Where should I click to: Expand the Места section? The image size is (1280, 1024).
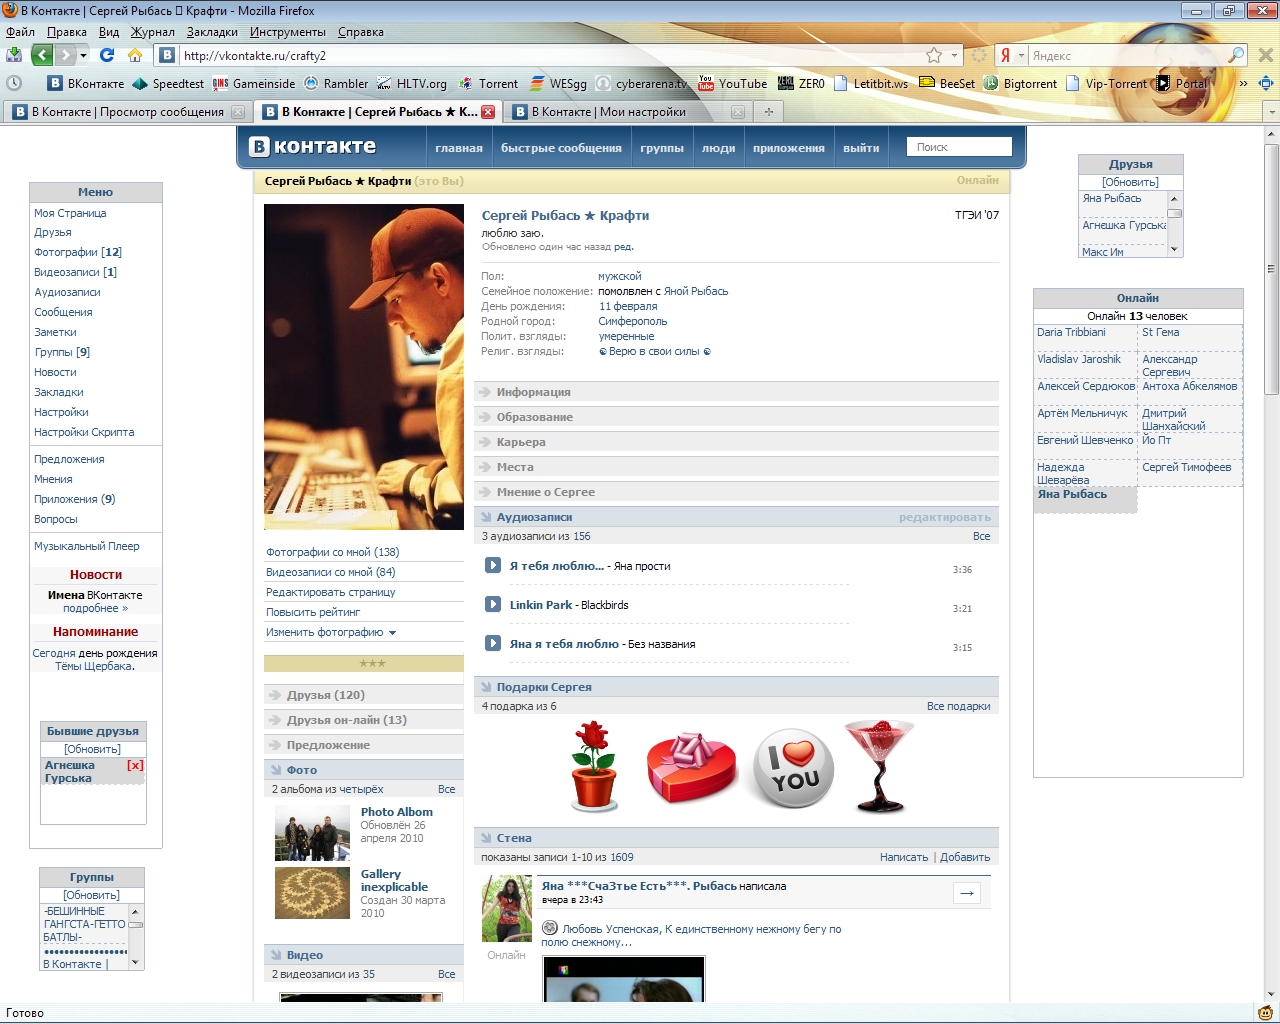tap(737, 467)
